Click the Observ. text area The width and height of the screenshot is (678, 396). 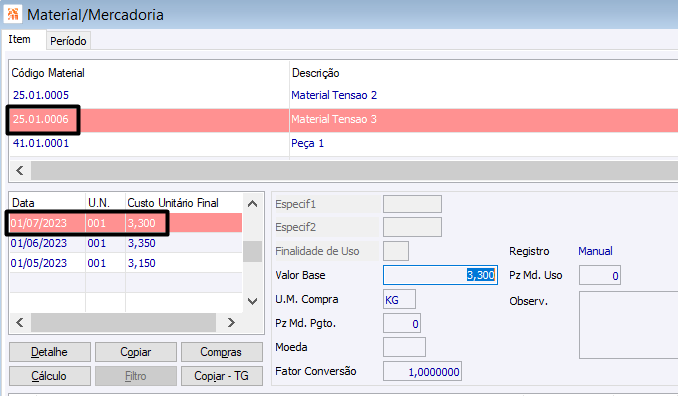(x=629, y=325)
